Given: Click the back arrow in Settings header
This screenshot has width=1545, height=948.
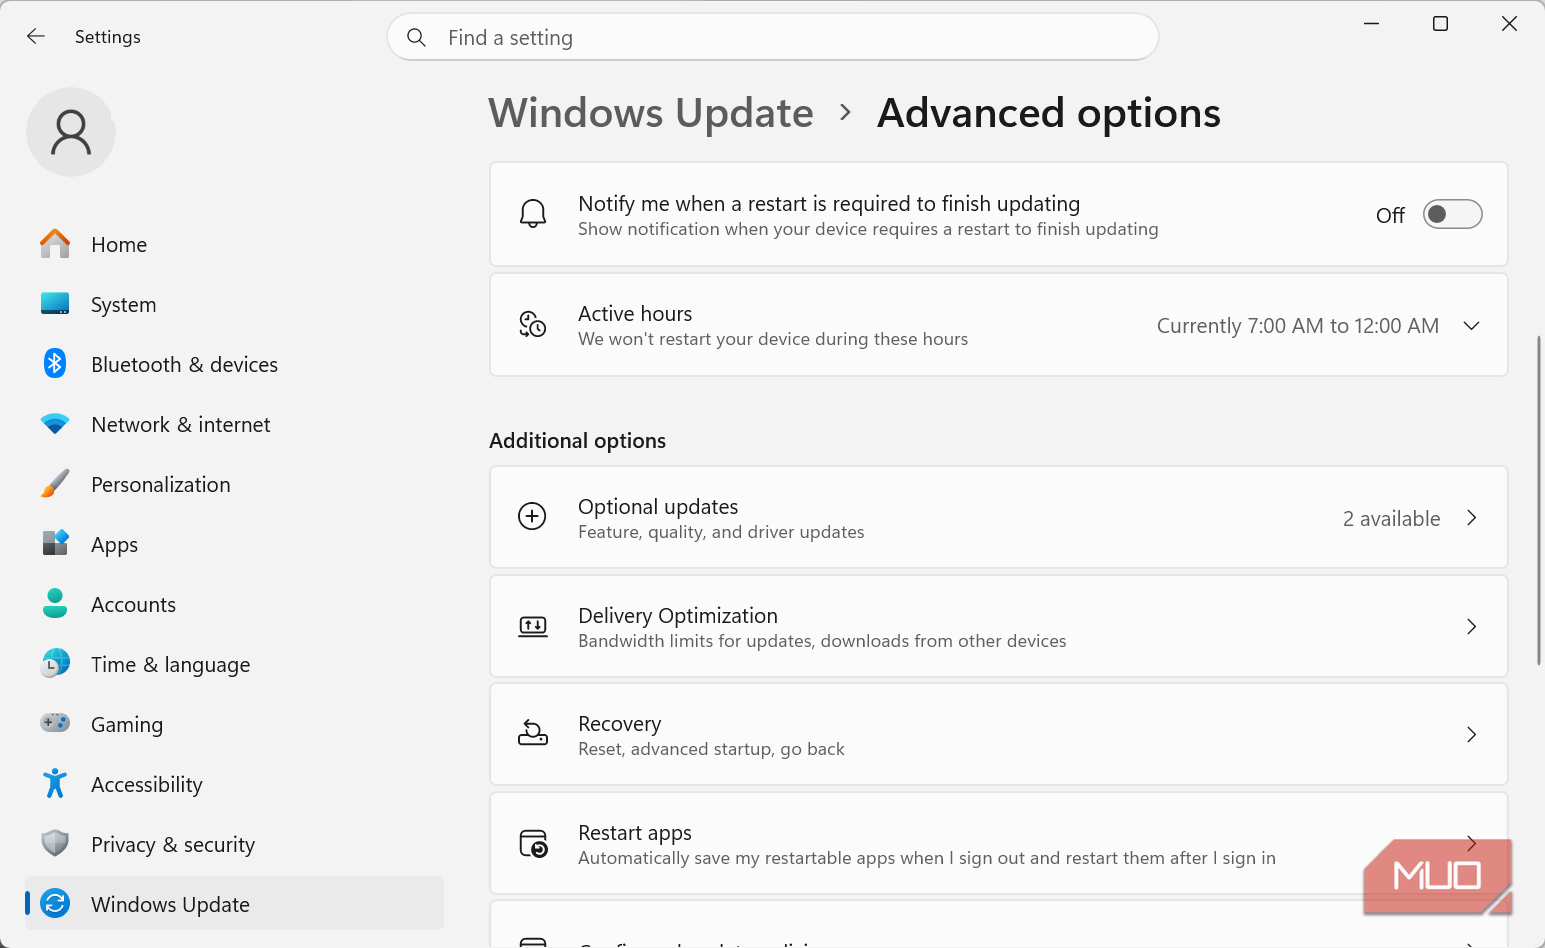Looking at the screenshot, I should click(36, 36).
